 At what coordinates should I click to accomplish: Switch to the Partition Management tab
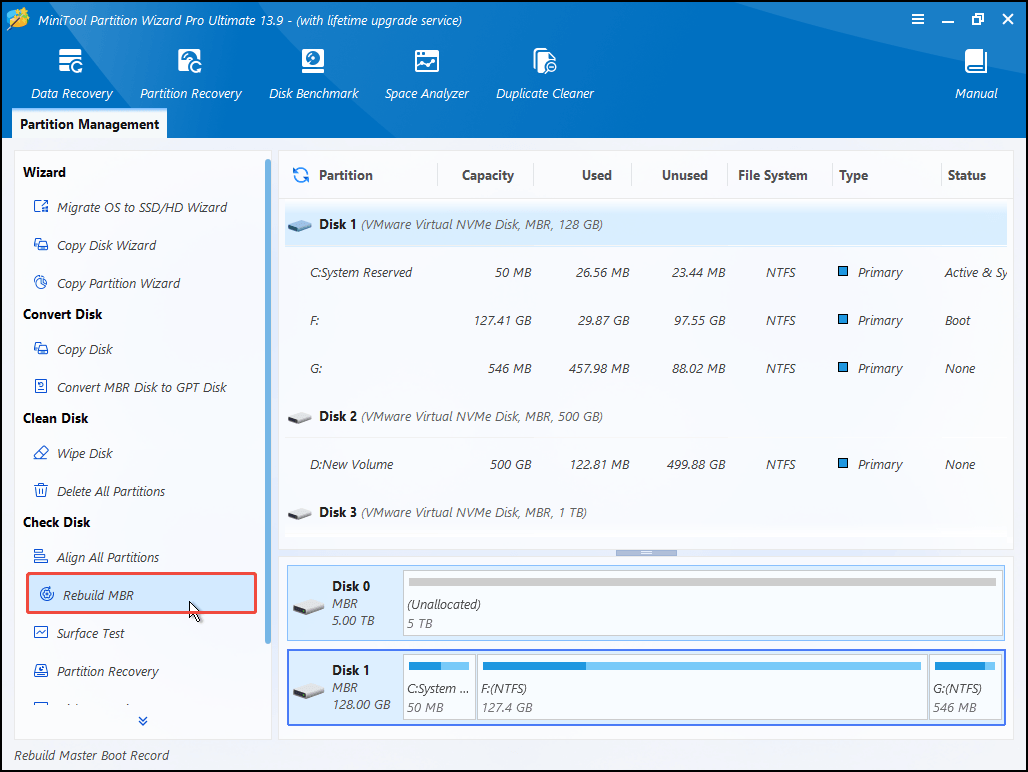click(90, 124)
